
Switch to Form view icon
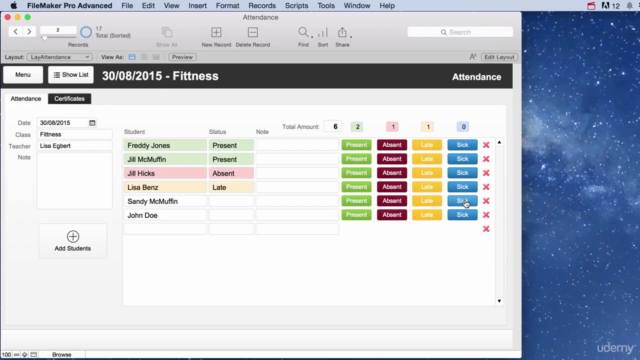click(x=132, y=57)
